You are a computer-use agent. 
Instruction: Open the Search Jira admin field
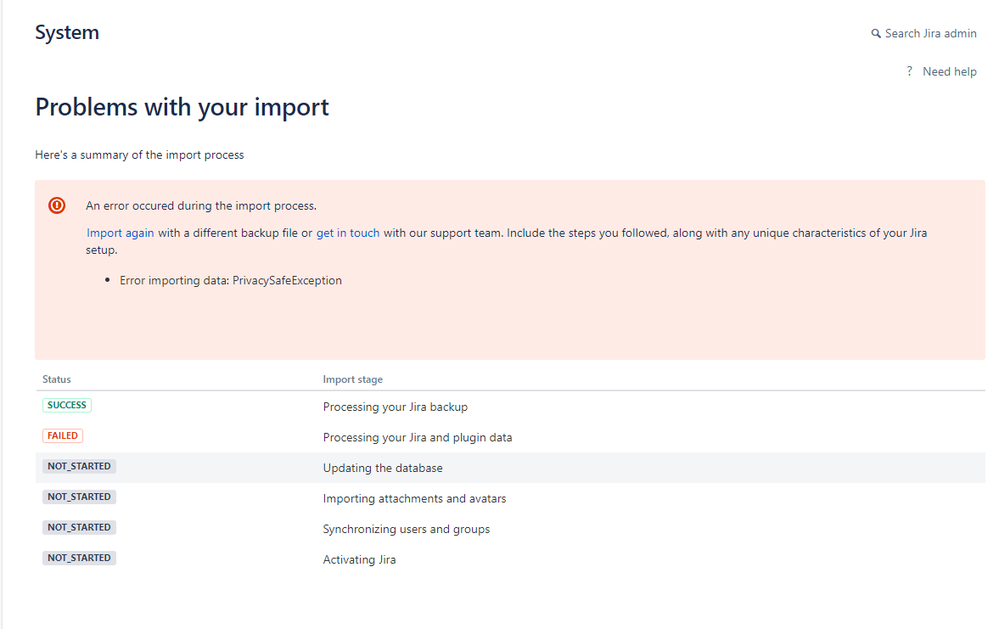click(x=924, y=34)
